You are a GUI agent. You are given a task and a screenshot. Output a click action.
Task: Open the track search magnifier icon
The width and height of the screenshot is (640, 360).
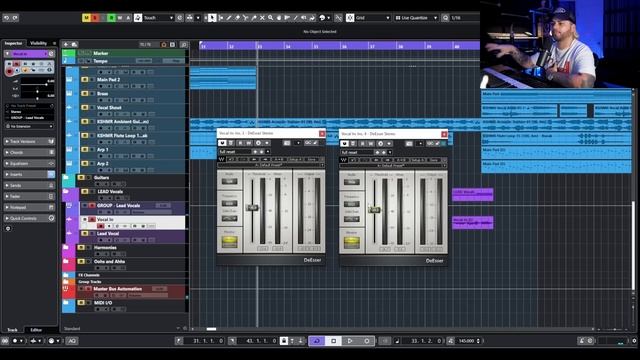point(184,44)
